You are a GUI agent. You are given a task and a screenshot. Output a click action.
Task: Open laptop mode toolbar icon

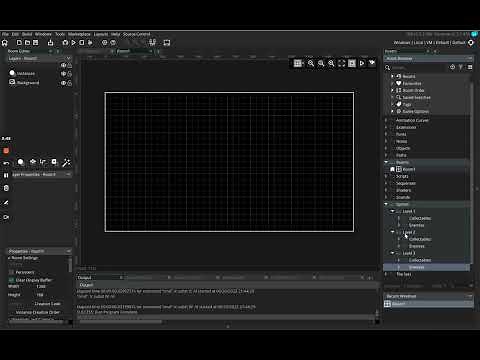point(167,43)
